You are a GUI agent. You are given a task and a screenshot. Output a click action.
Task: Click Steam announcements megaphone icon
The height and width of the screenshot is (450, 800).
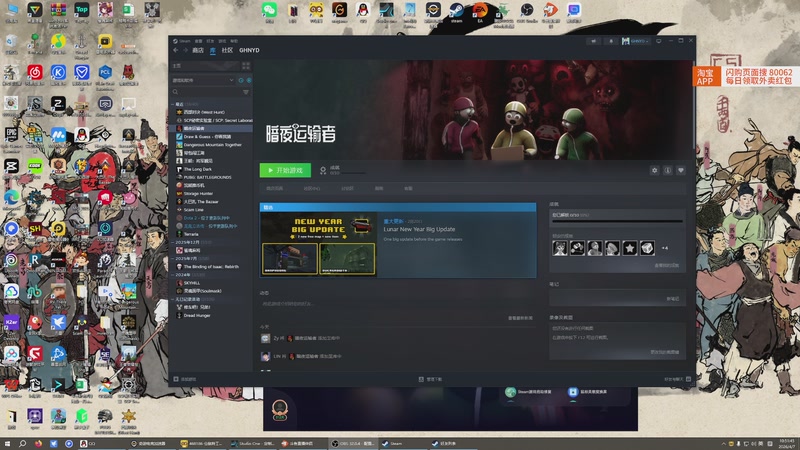click(593, 41)
